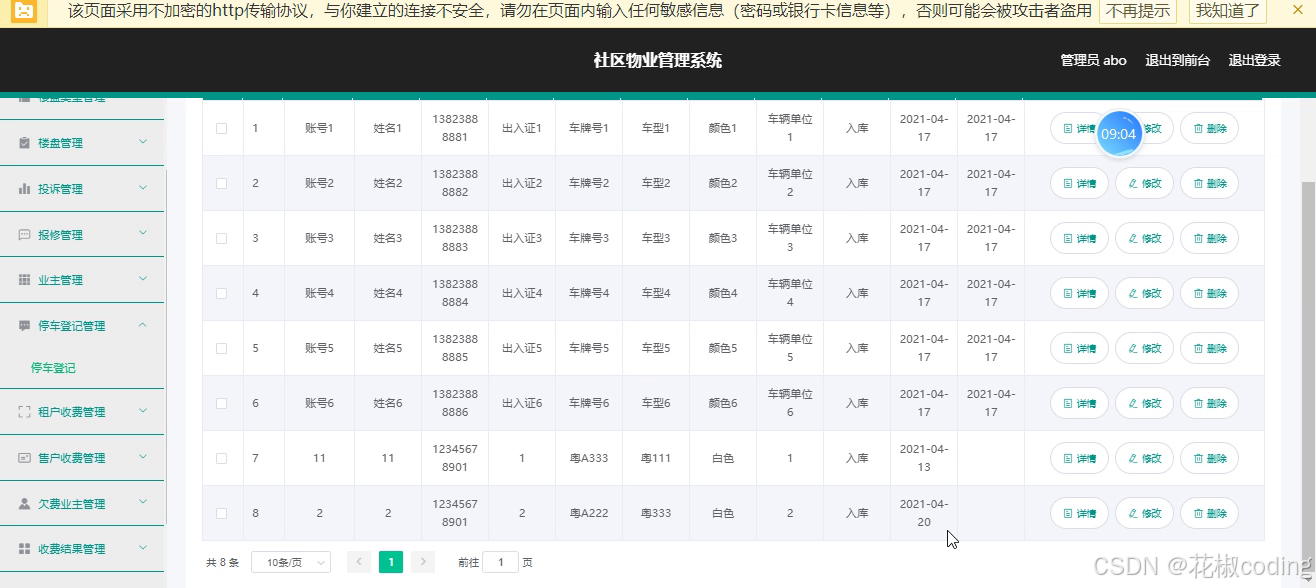Screen dimensions: 1316x588
Task: Click the 报修管理 chat icon
Action: 25,235
